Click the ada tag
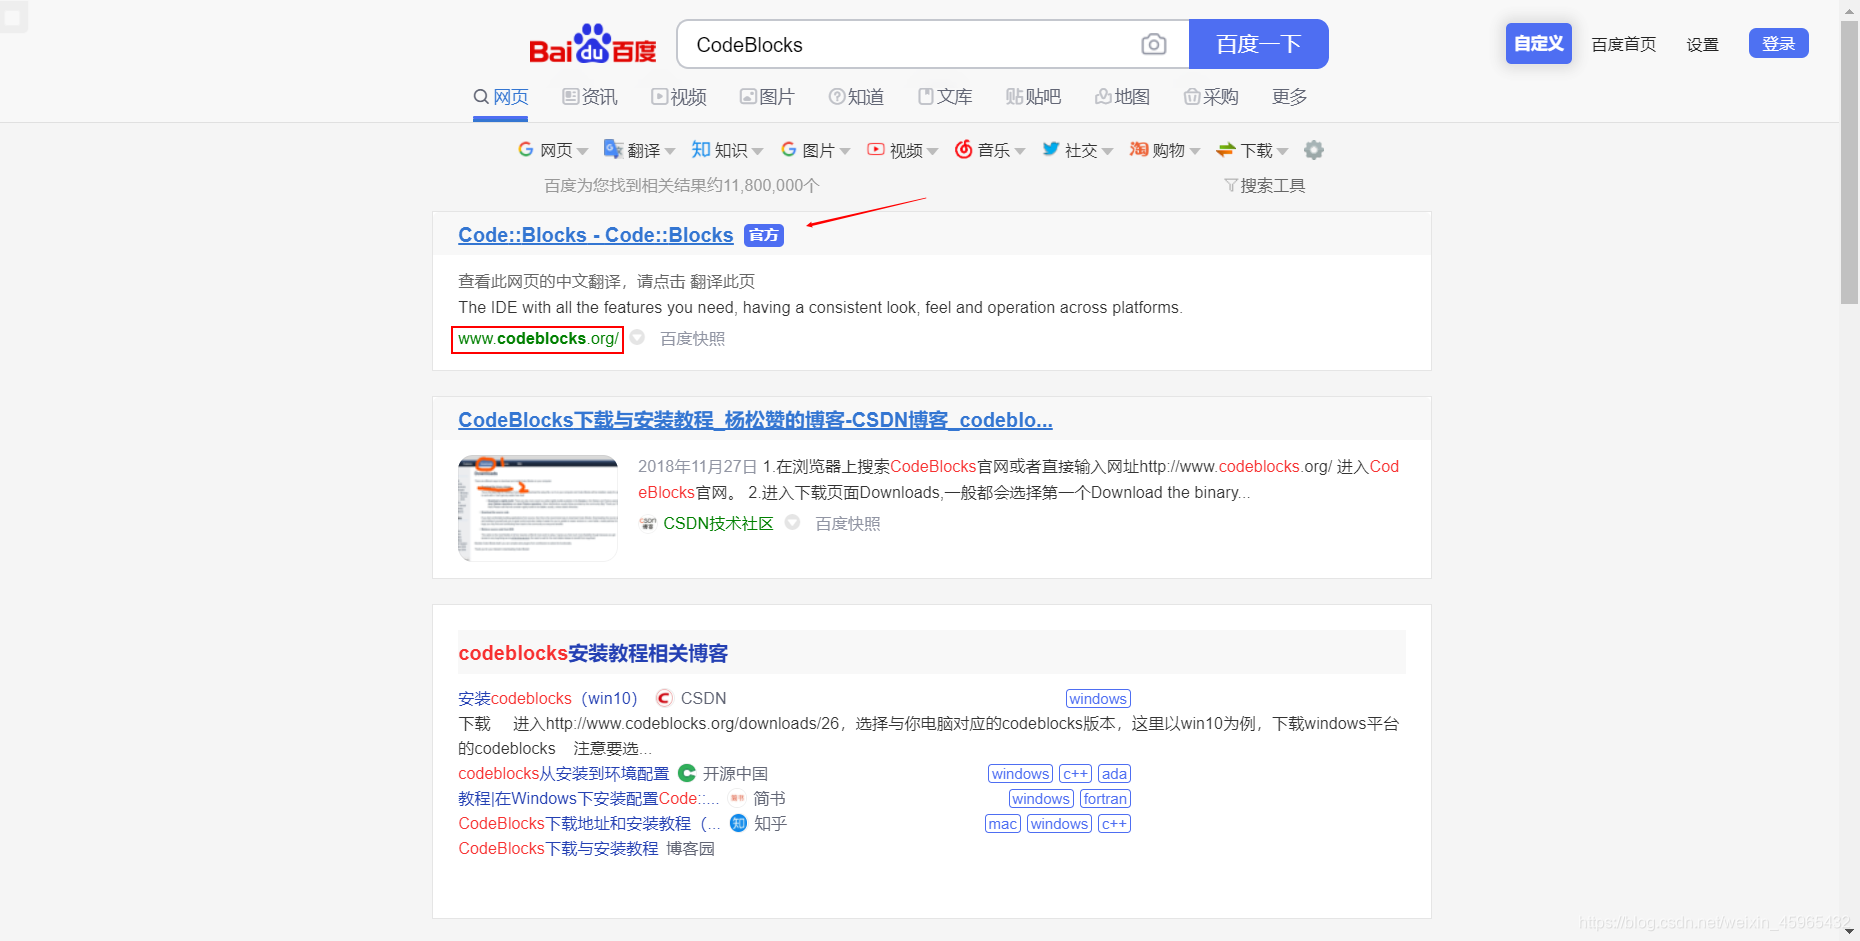Image resolution: width=1860 pixels, height=941 pixels. (1114, 774)
